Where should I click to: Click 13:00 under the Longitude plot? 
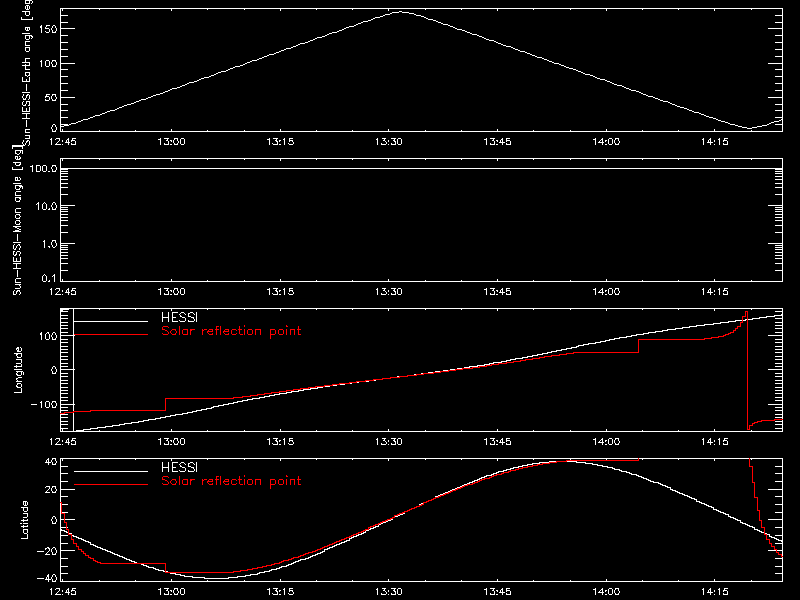[x=171, y=441]
